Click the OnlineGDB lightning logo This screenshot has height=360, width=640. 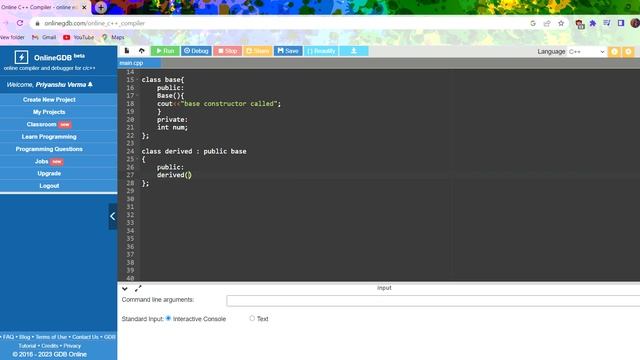[21, 57]
